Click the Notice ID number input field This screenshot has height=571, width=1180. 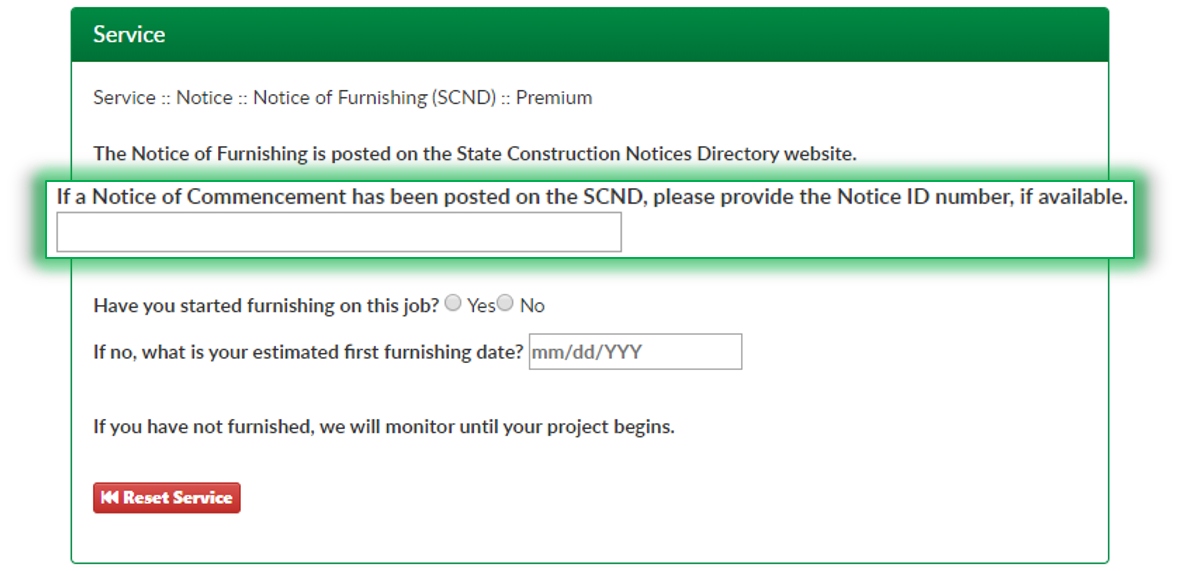coord(339,232)
